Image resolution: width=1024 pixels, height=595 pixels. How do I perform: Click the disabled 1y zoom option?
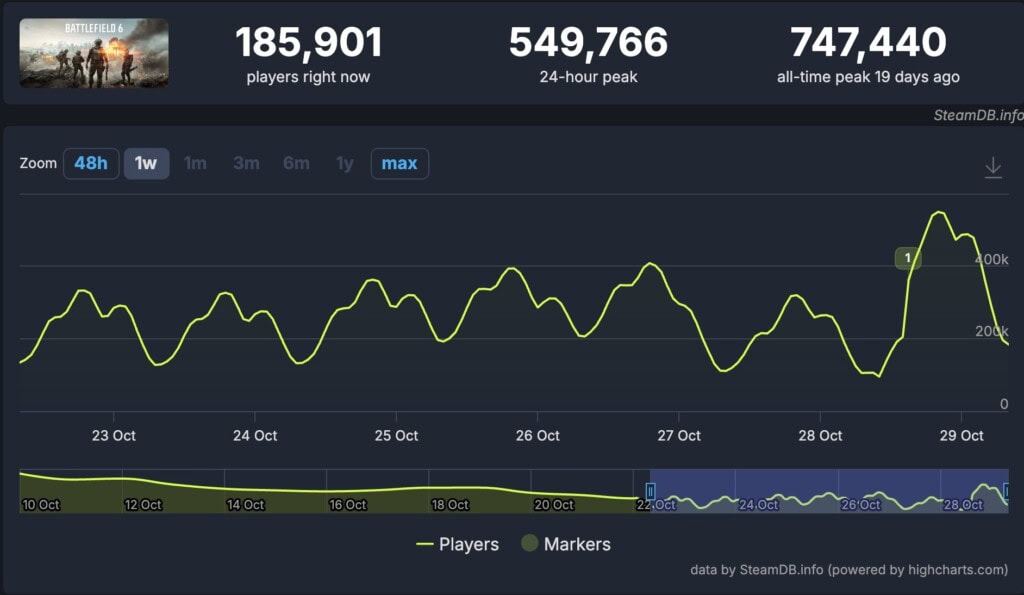(x=344, y=163)
